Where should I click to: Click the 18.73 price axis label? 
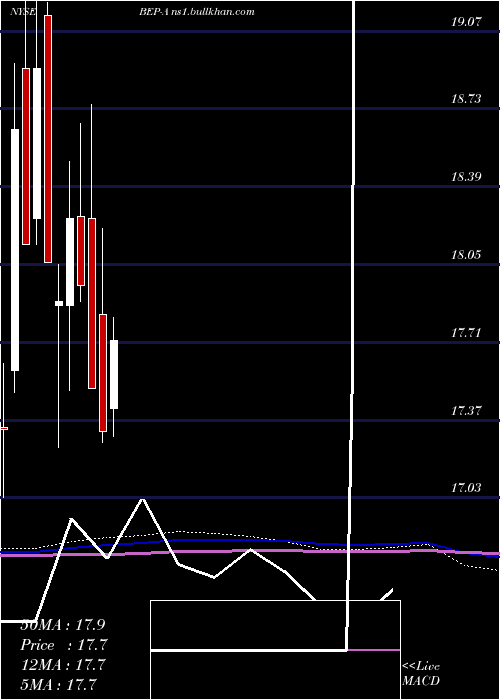point(466,99)
